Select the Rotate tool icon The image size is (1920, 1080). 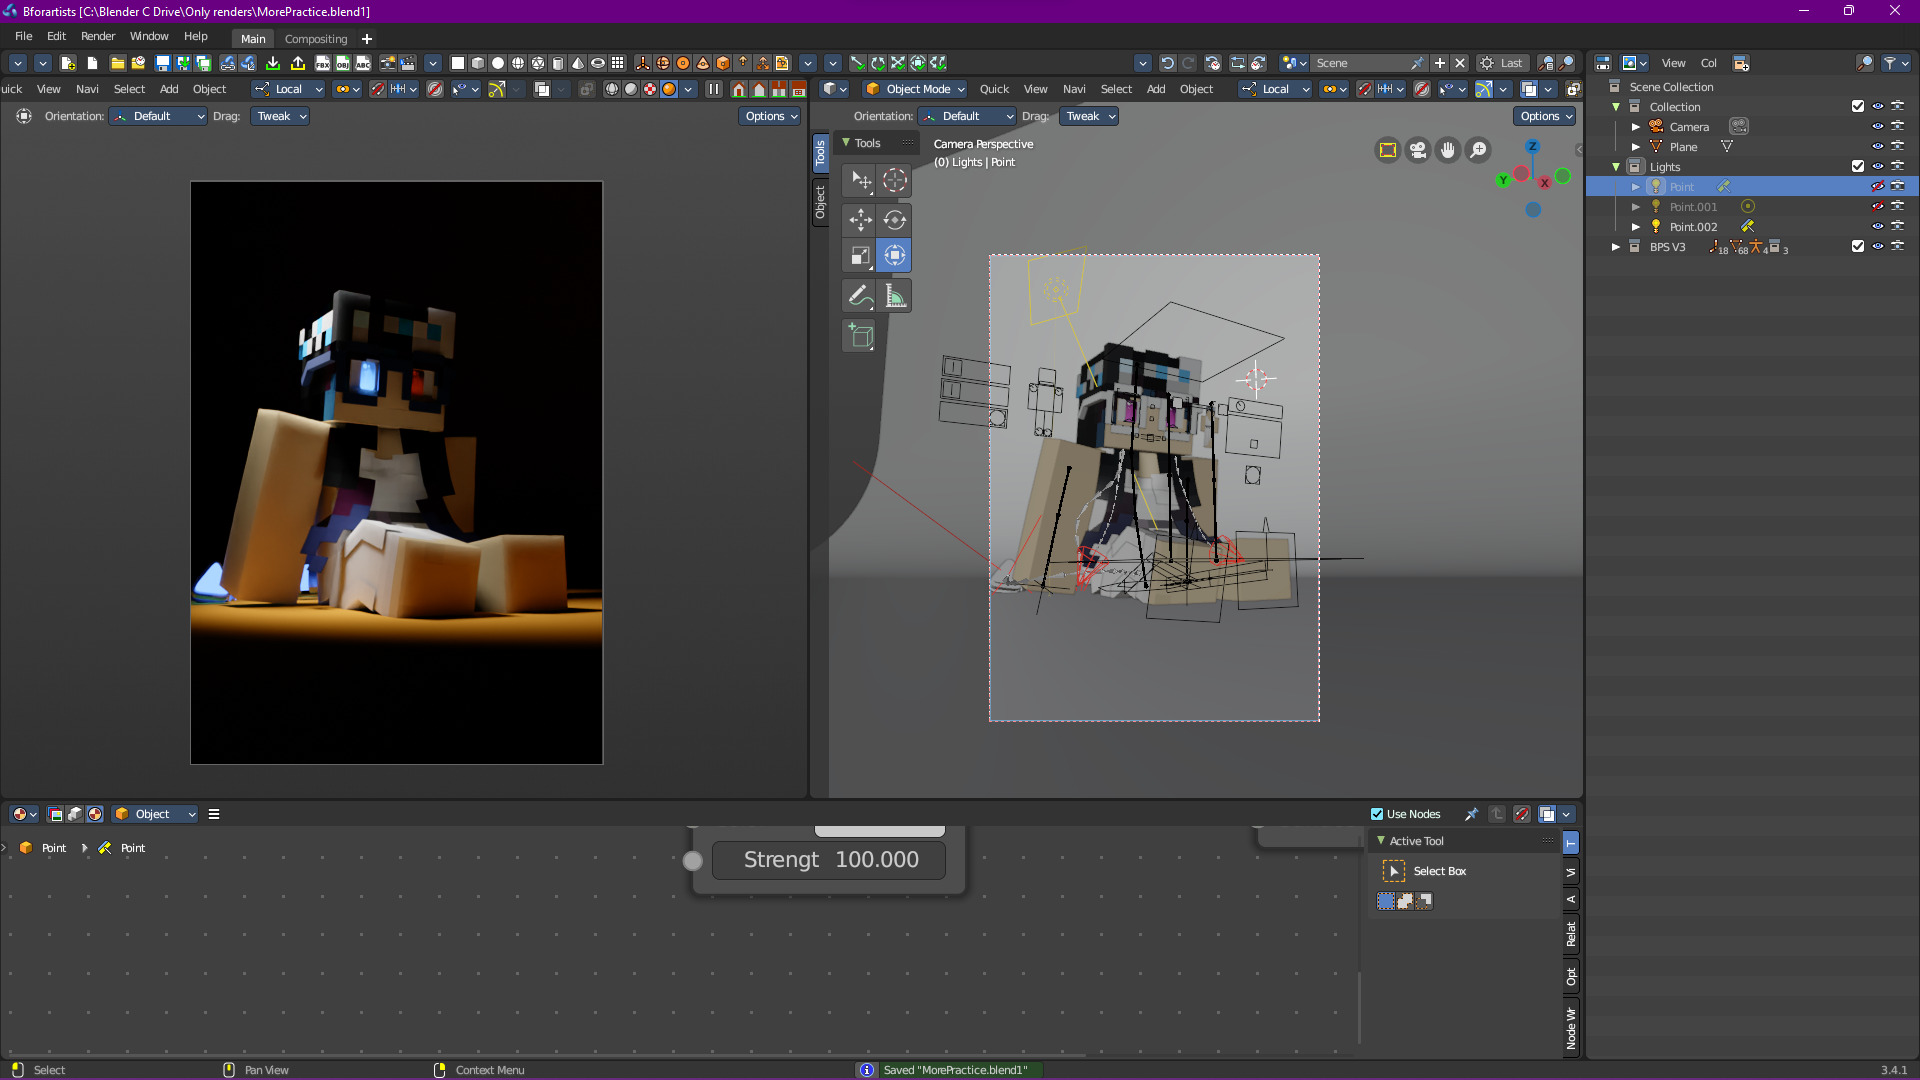pyautogui.click(x=895, y=219)
